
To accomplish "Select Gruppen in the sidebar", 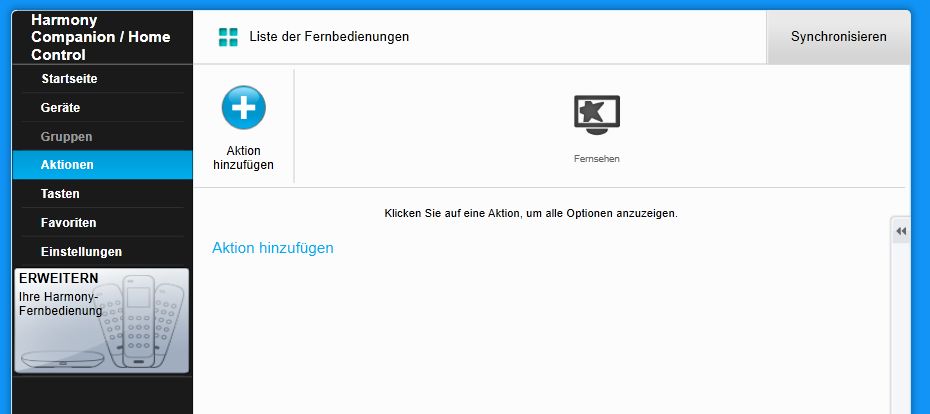I will (x=66, y=136).
